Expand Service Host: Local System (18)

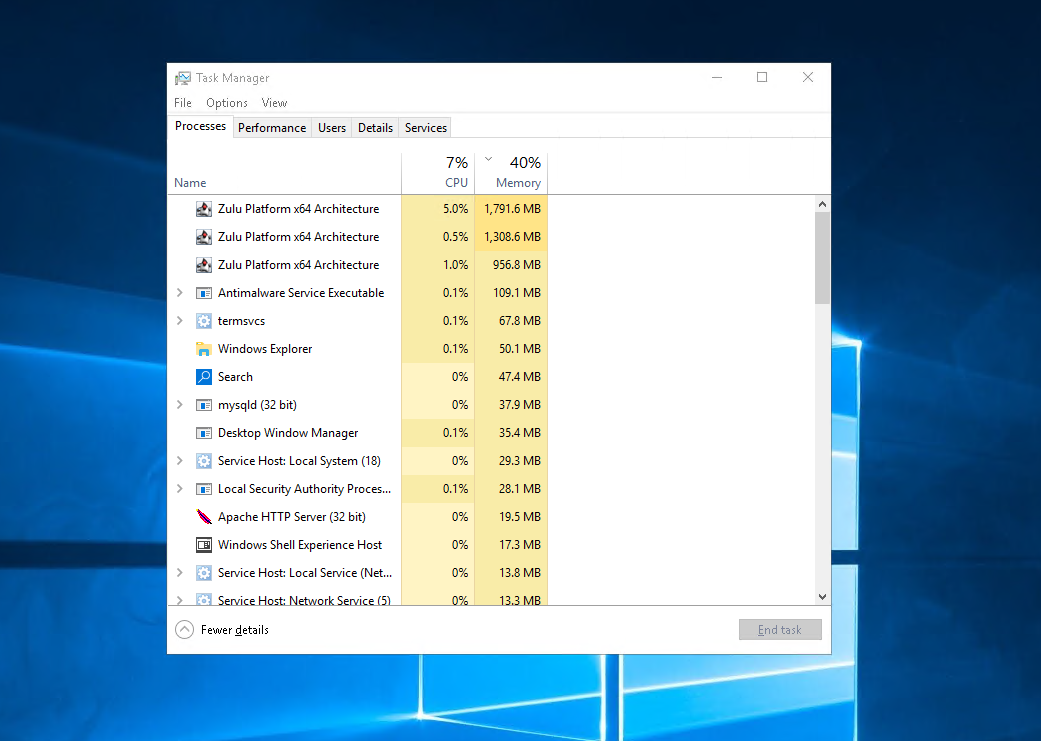[x=179, y=461]
